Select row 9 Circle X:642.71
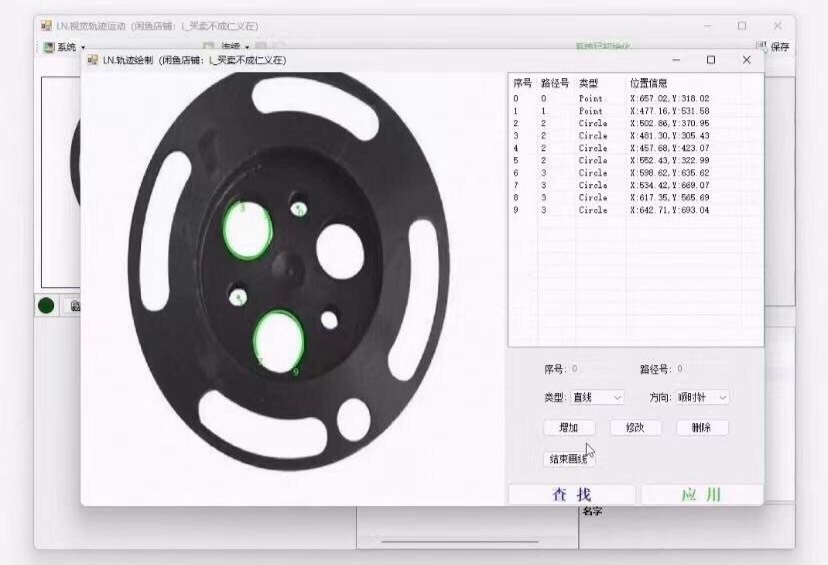828x565 pixels. click(x=636, y=210)
